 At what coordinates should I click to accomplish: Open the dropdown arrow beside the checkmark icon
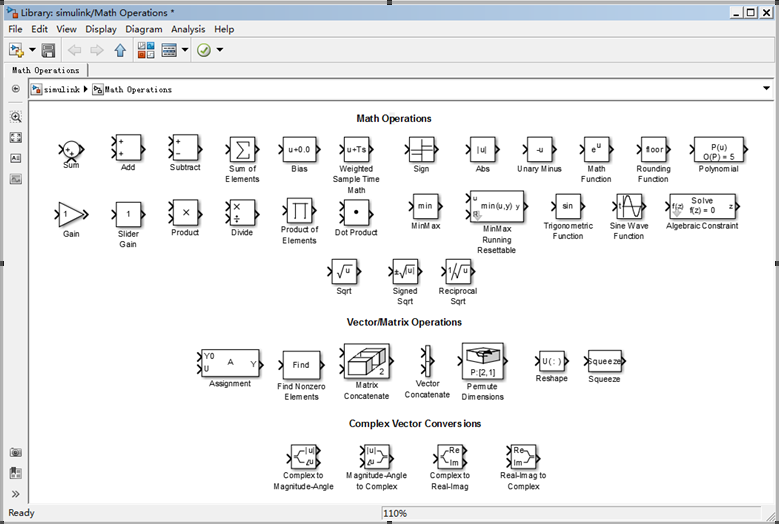pos(219,50)
